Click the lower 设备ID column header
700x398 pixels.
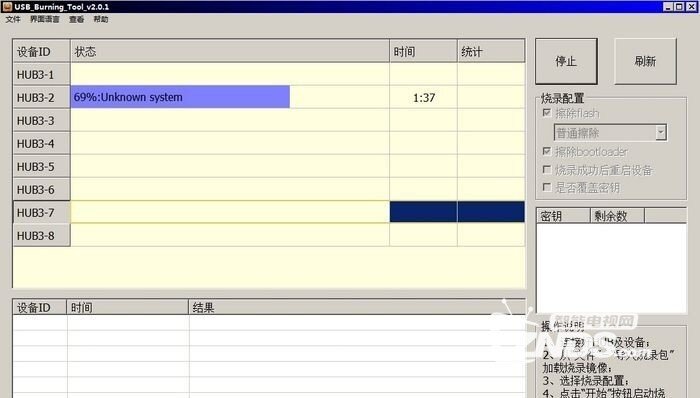(40, 307)
